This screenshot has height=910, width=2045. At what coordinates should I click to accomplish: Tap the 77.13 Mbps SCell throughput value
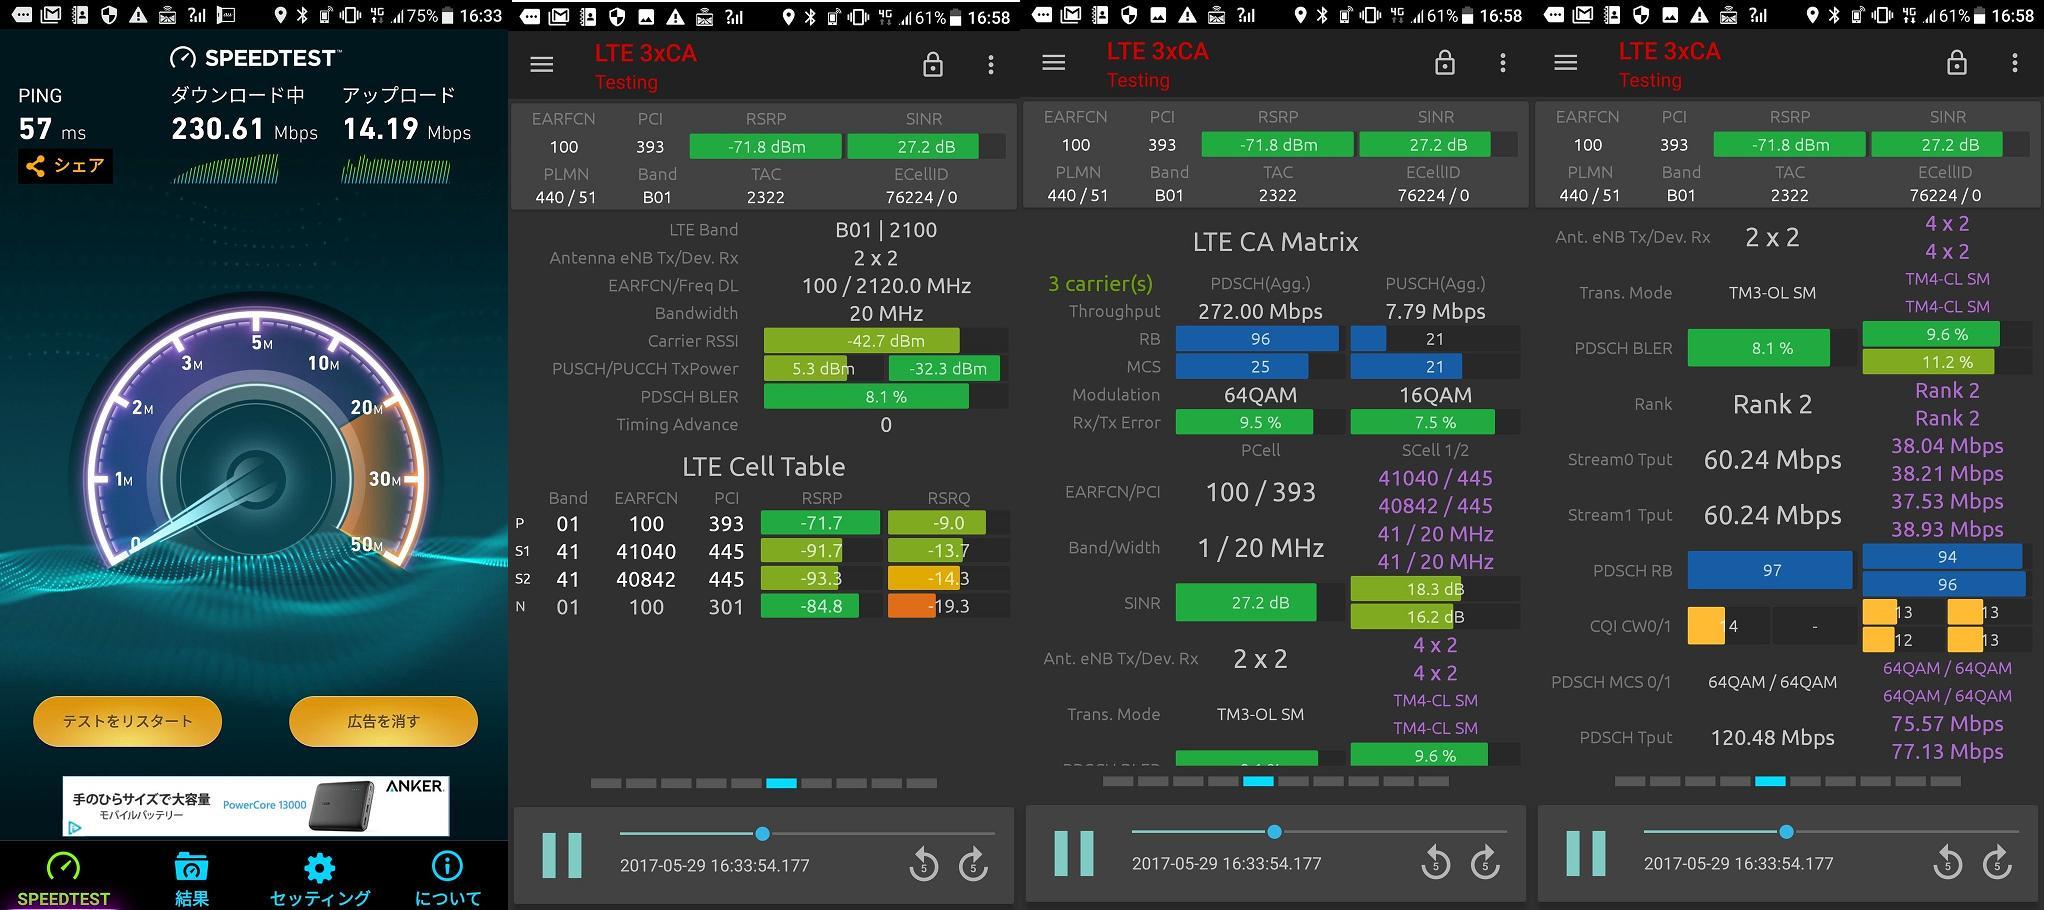coord(1947,751)
